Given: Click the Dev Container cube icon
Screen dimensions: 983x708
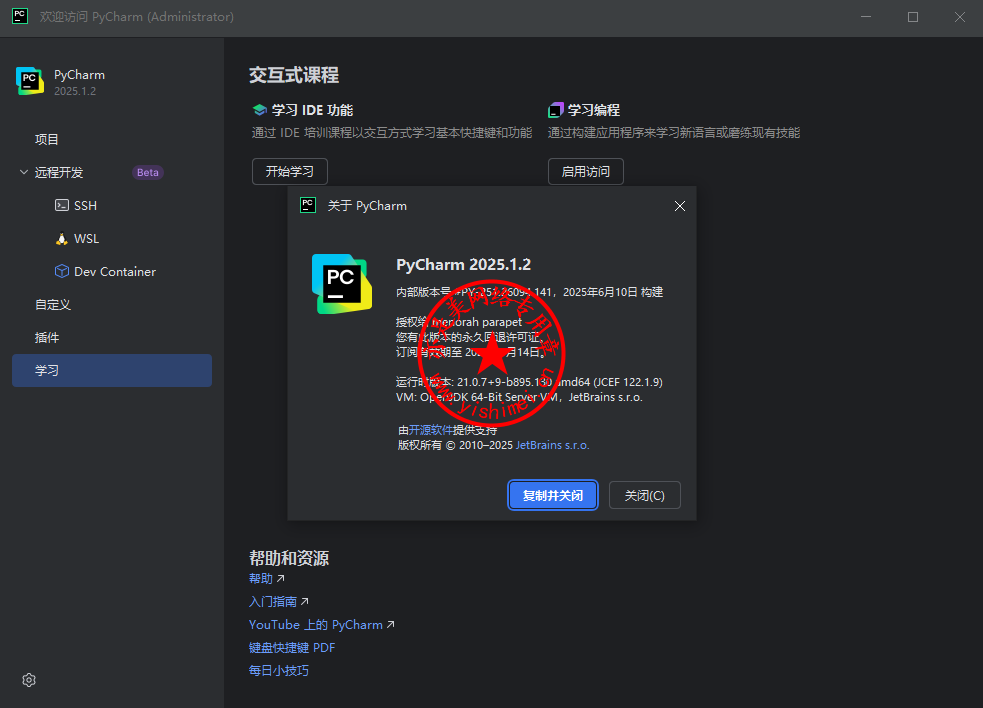Looking at the screenshot, I should pos(61,271).
